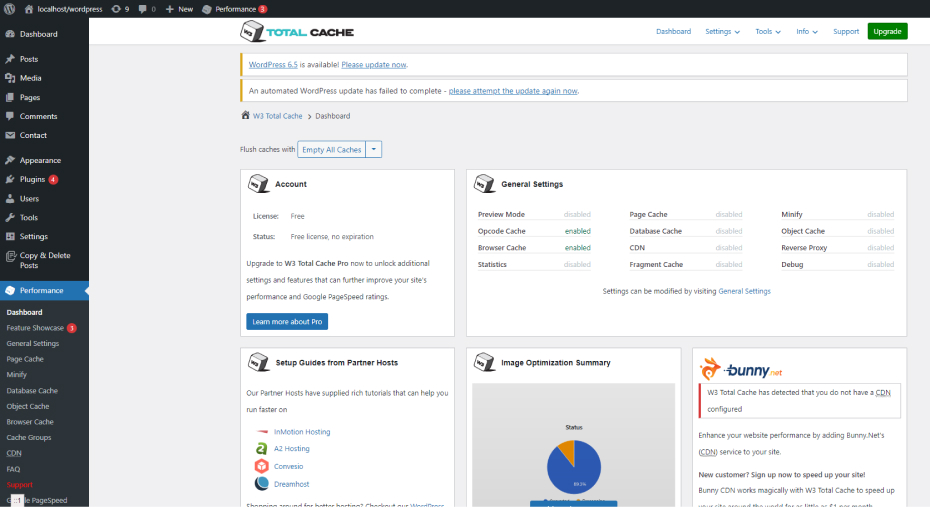Viewport: 930px width, 507px height.
Task: Click the A2 Hosting link
Action: pyautogui.click(x=292, y=448)
